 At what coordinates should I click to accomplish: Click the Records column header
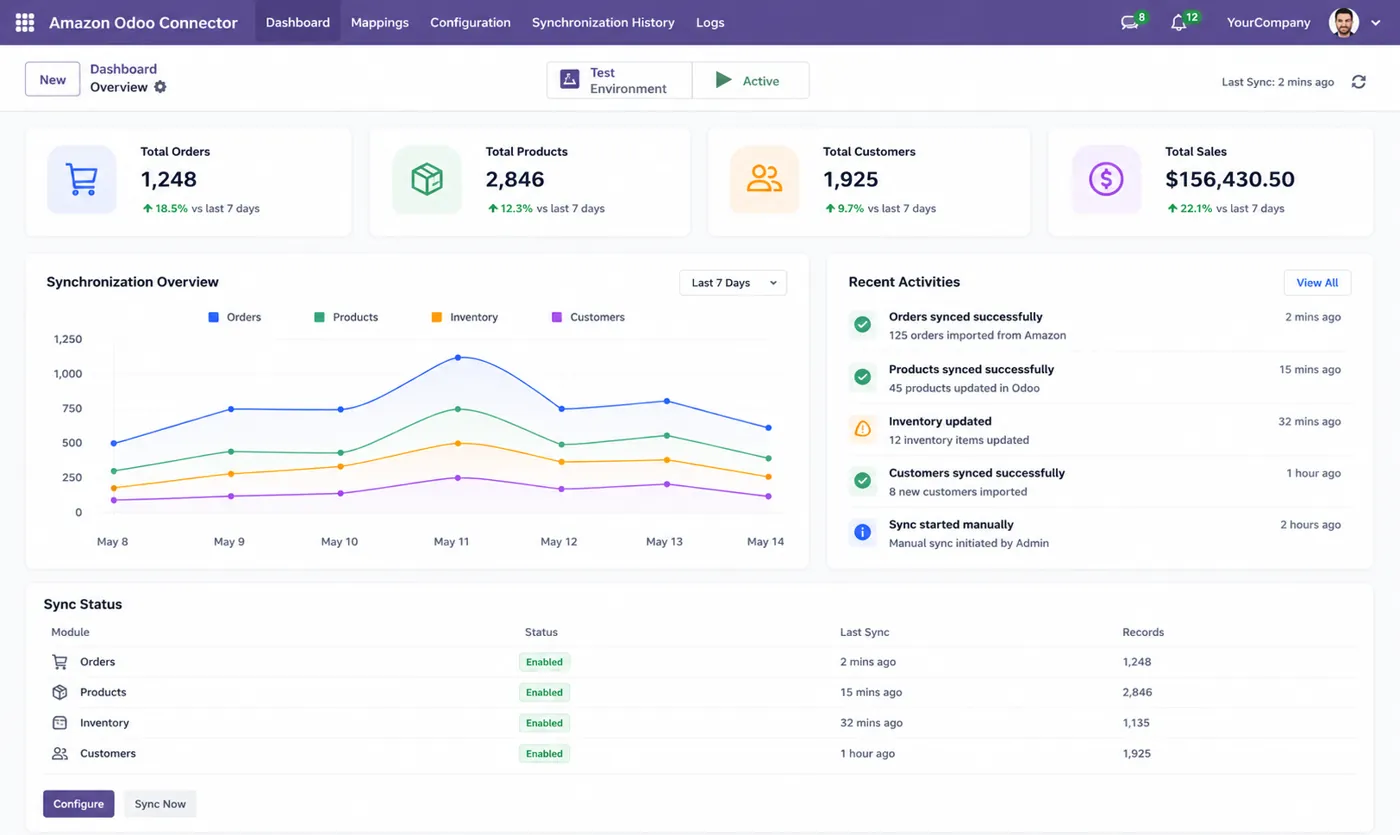pos(1143,632)
